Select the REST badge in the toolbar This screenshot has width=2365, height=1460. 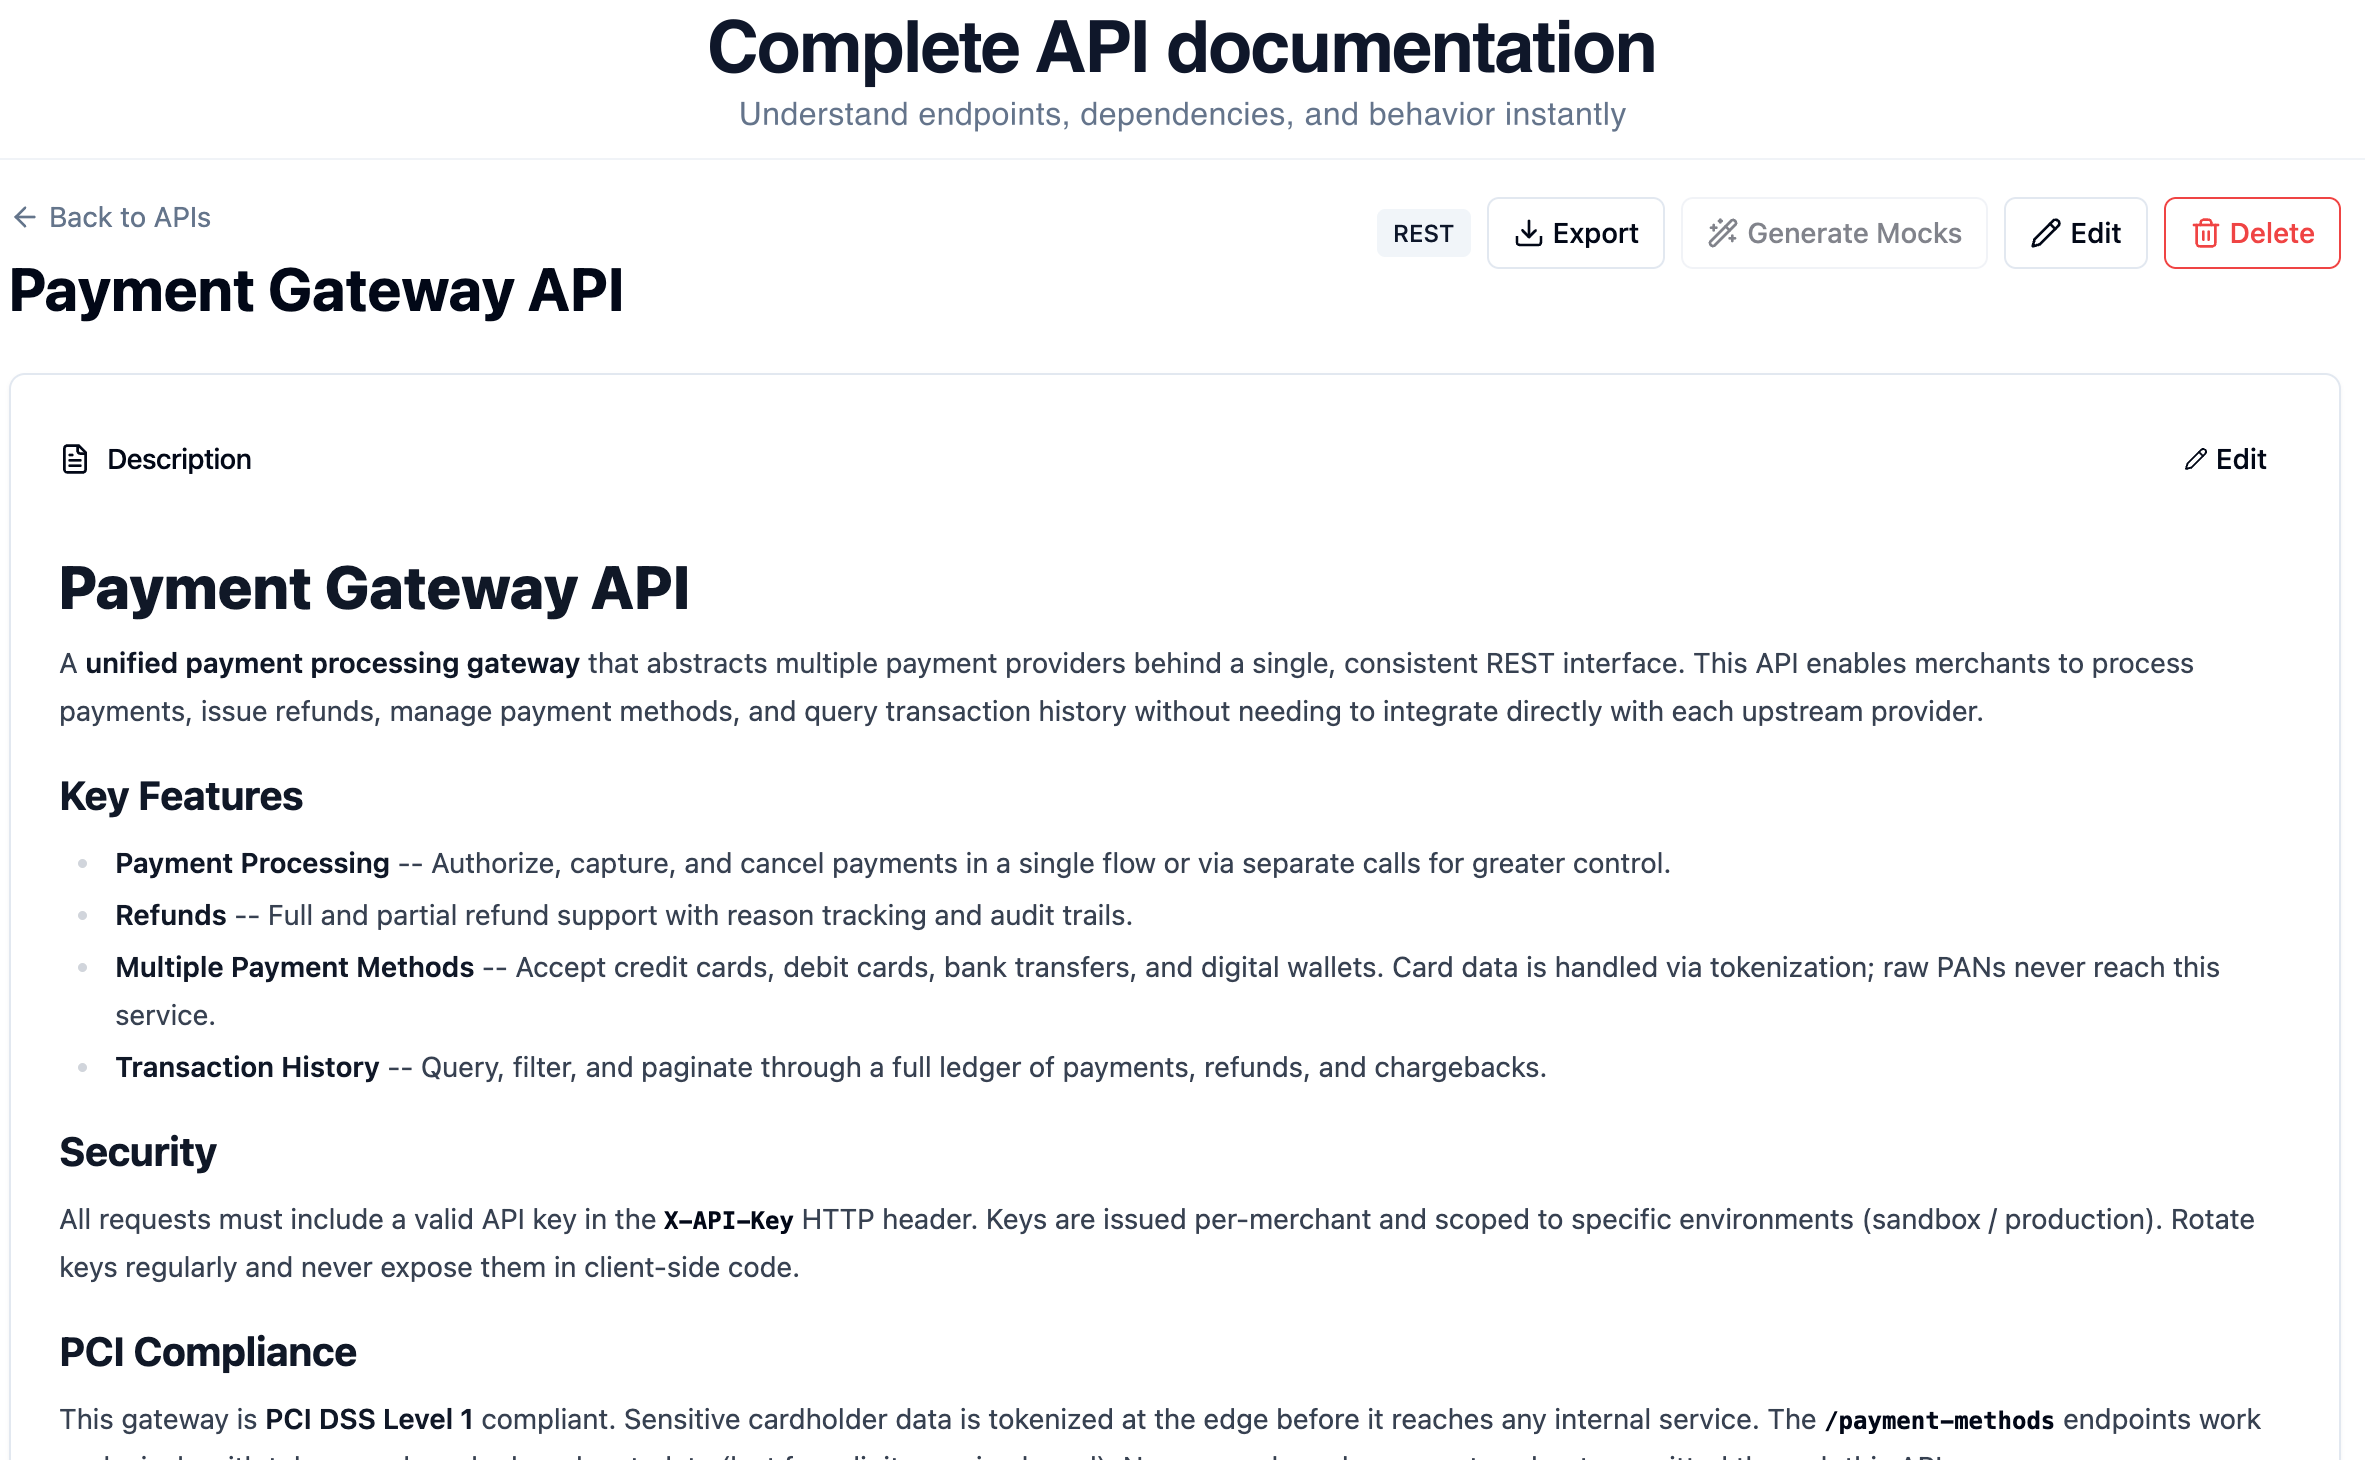pos(1424,232)
